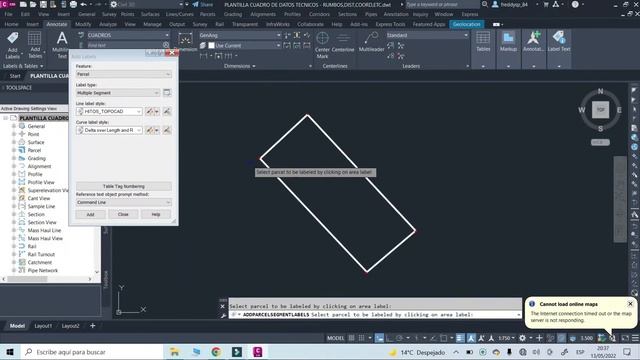Viewport: 640px width, 360px height.
Task: Open the CUADROS text style dropdown
Action: coord(128,35)
